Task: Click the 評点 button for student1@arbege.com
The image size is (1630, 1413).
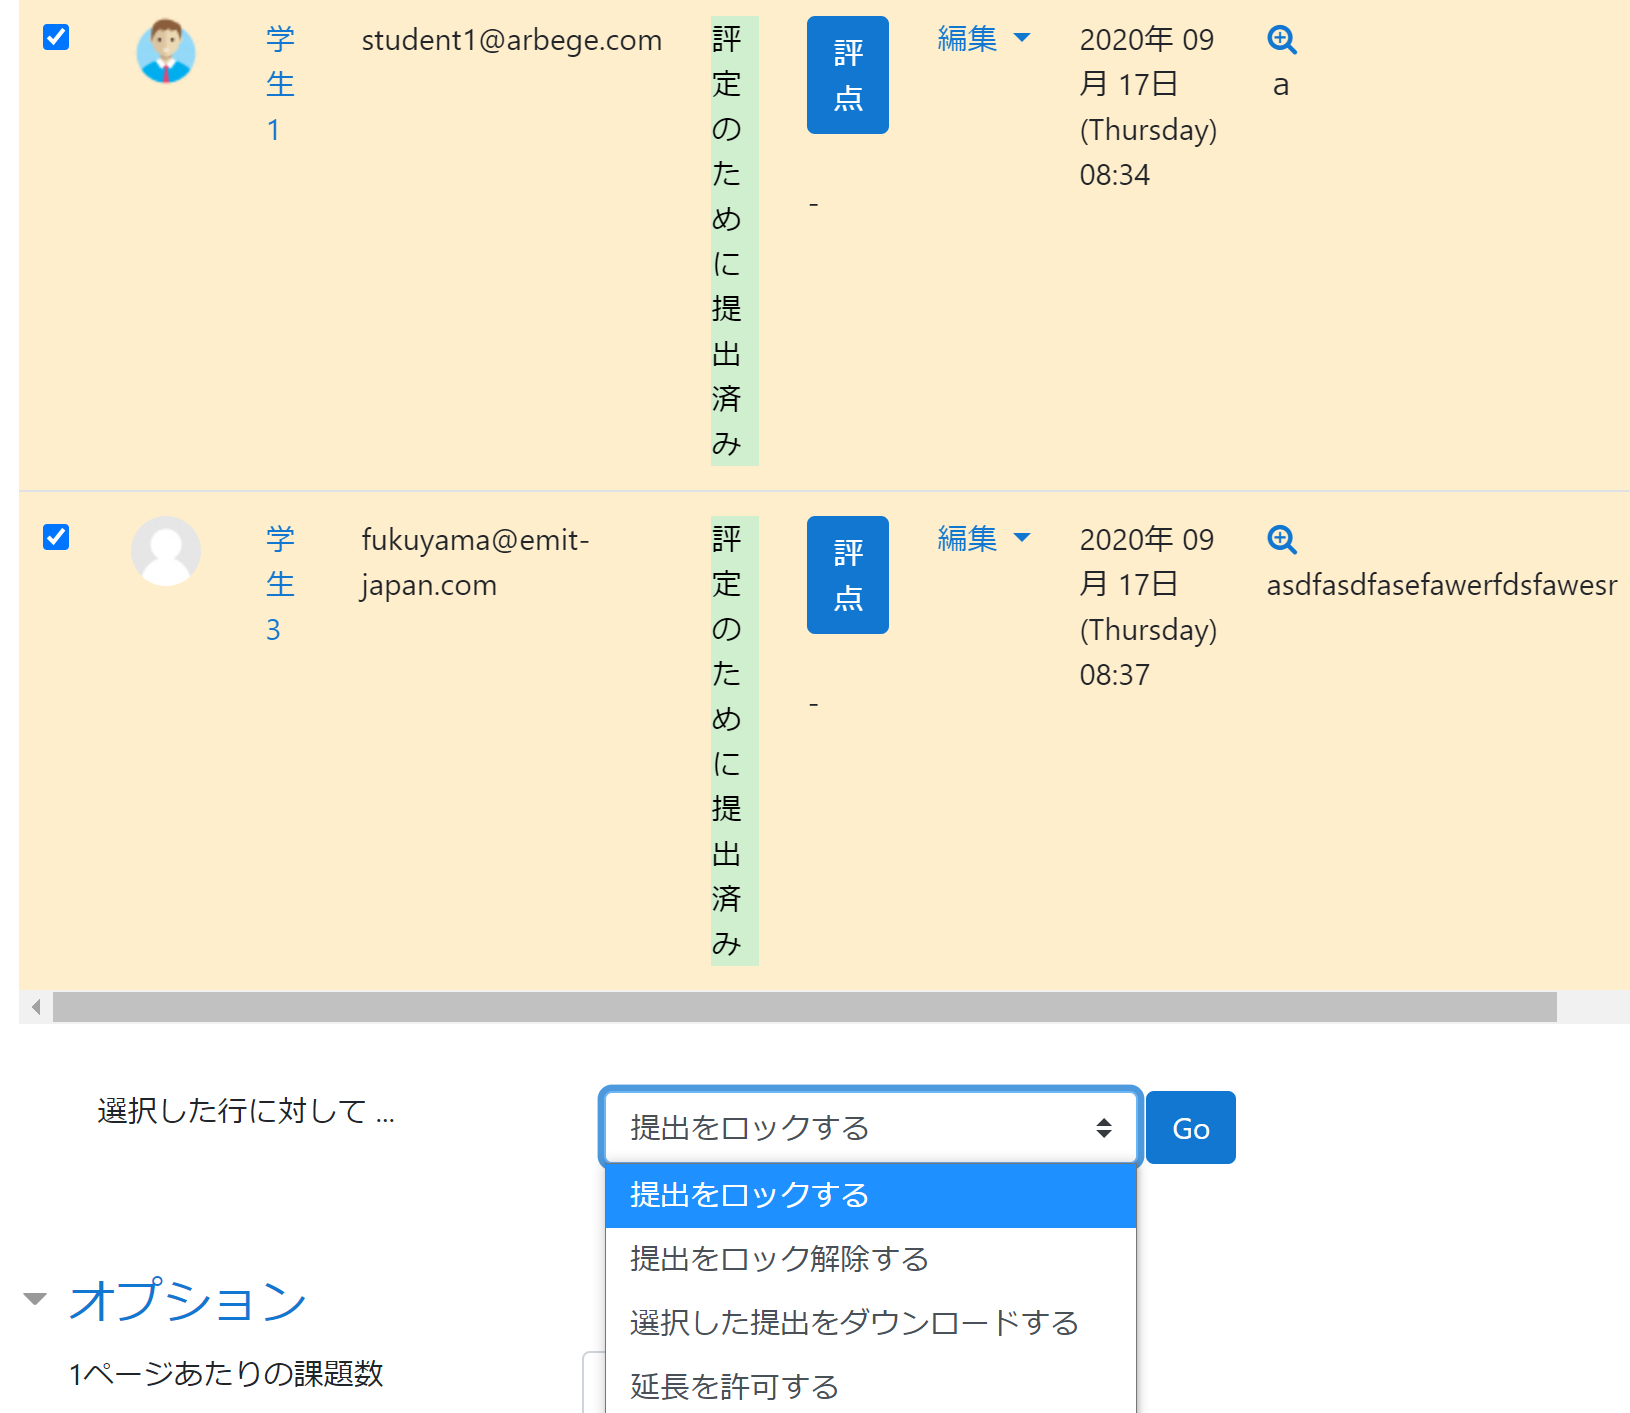Action: (848, 75)
